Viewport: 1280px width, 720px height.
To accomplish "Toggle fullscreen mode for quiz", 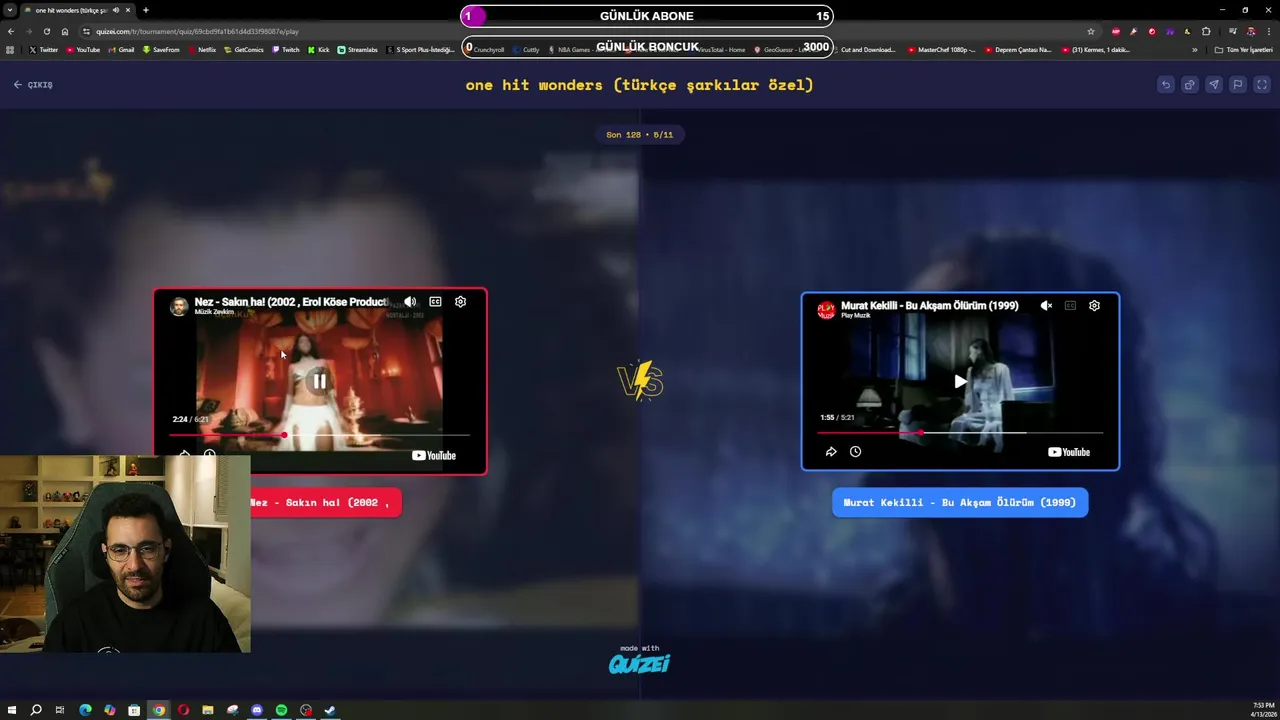I will 1262,85.
